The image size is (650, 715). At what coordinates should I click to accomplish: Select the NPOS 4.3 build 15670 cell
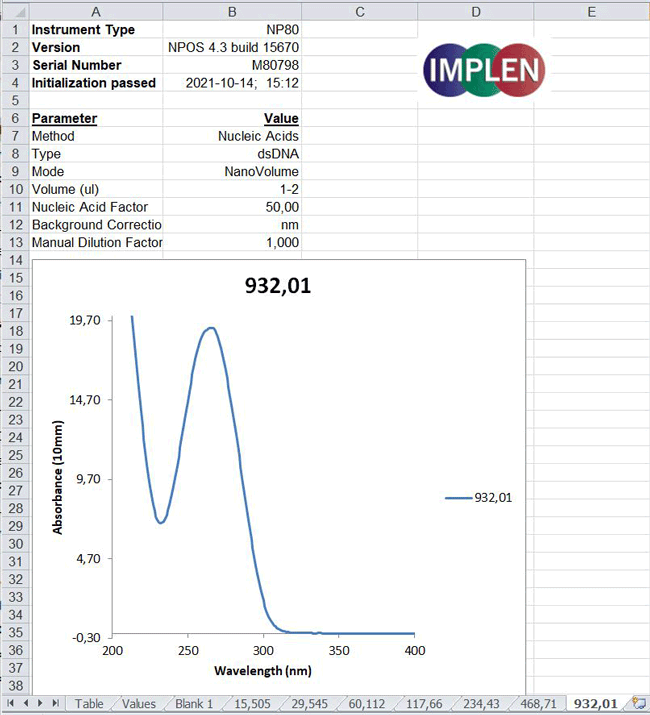tap(232, 47)
